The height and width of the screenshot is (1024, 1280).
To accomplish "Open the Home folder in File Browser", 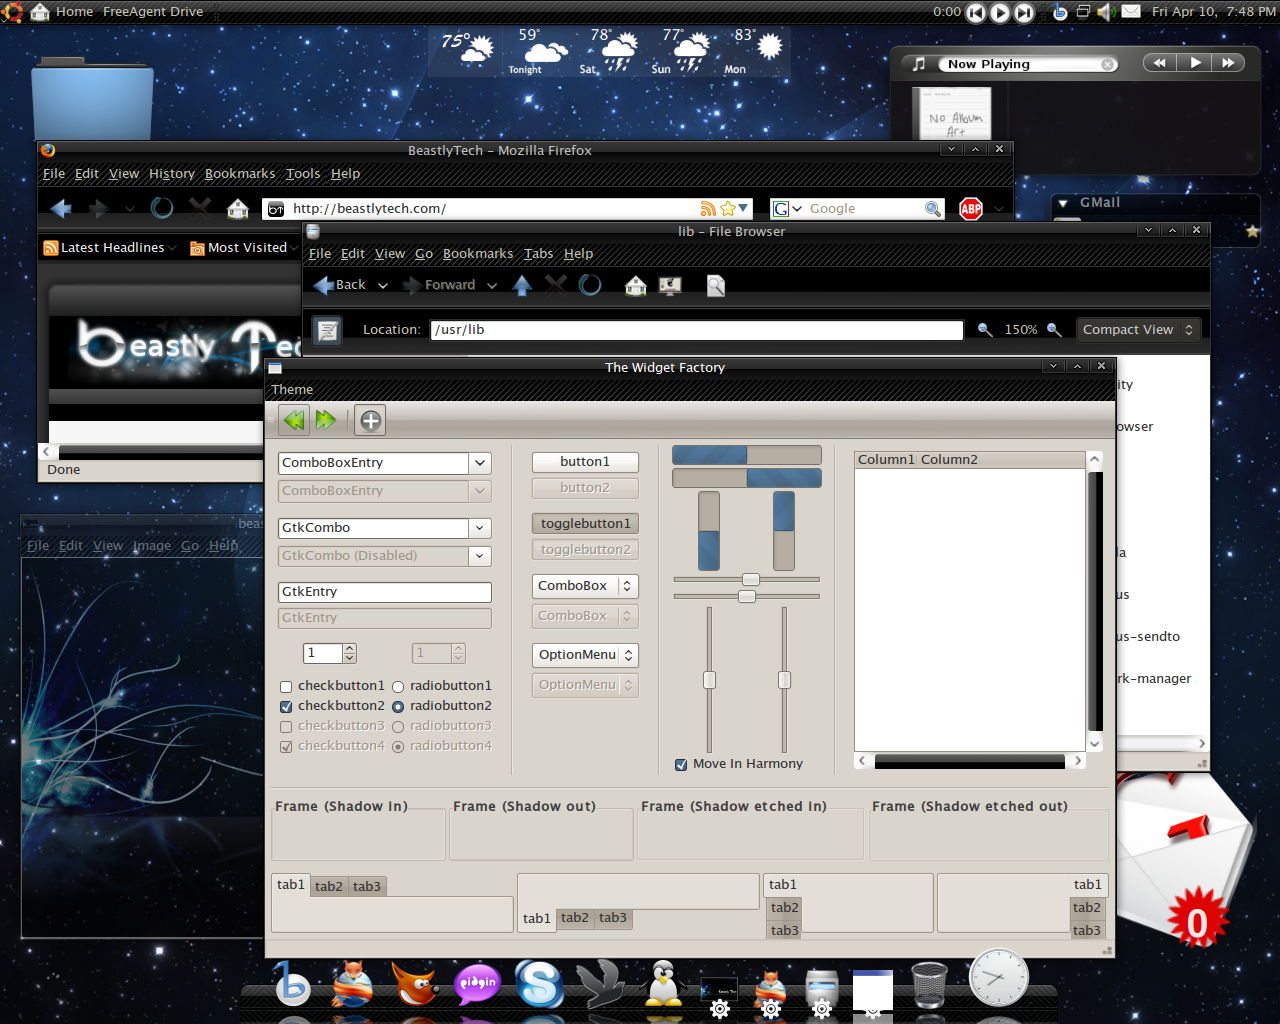I will point(636,286).
